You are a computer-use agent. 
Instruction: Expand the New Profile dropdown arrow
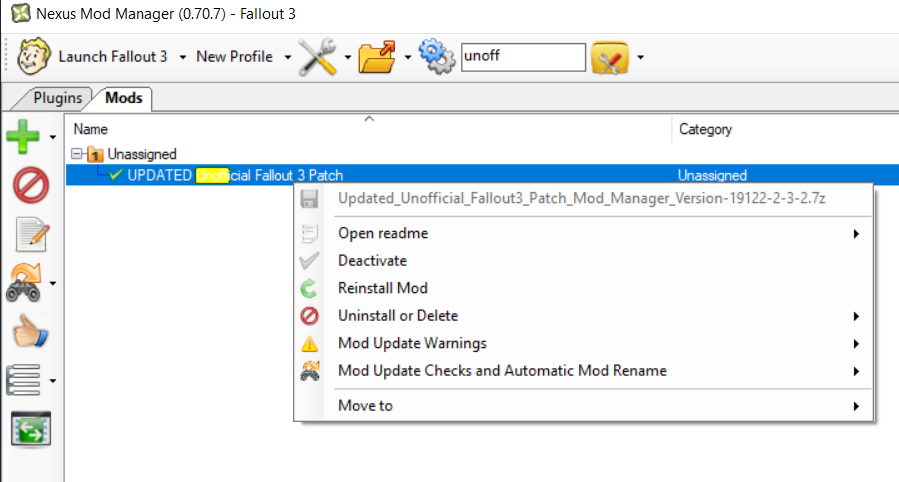point(288,57)
